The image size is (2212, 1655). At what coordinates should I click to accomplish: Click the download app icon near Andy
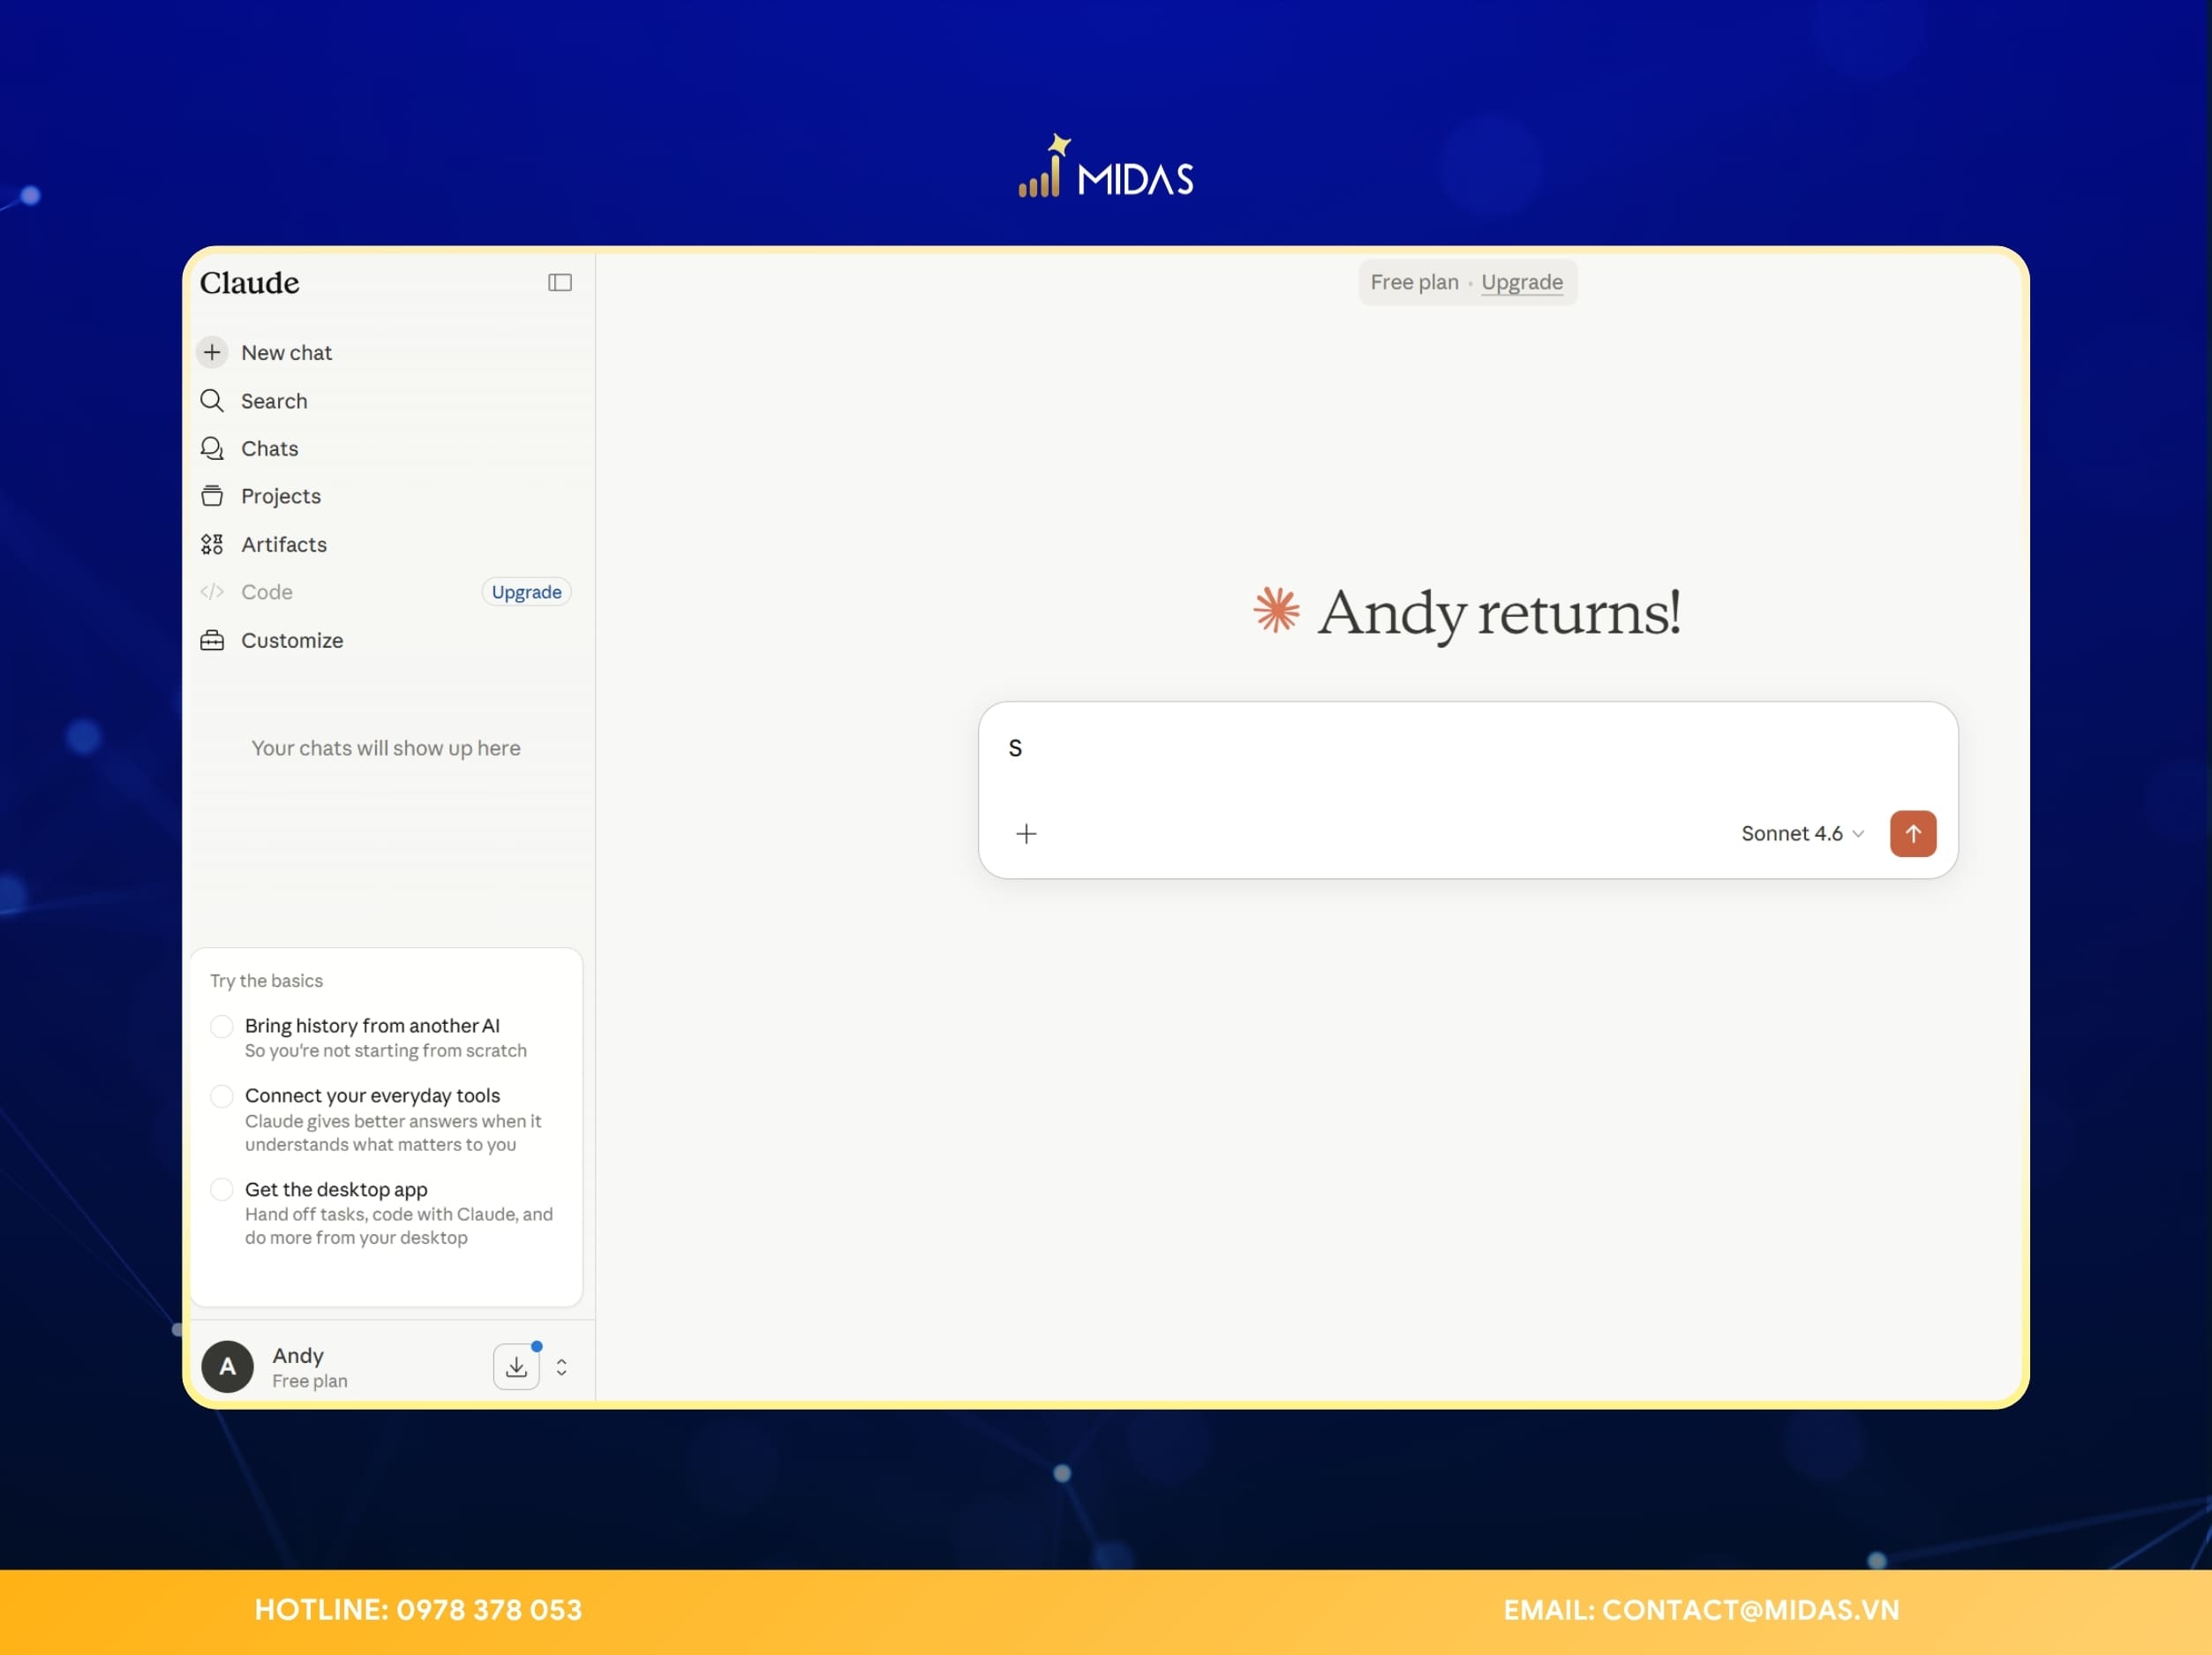pos(516,1367)
